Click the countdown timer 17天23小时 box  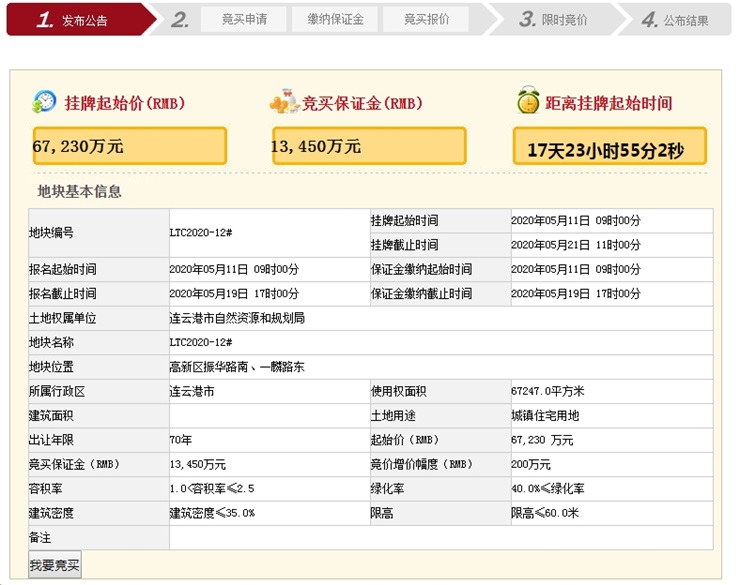tap(609, 150)
